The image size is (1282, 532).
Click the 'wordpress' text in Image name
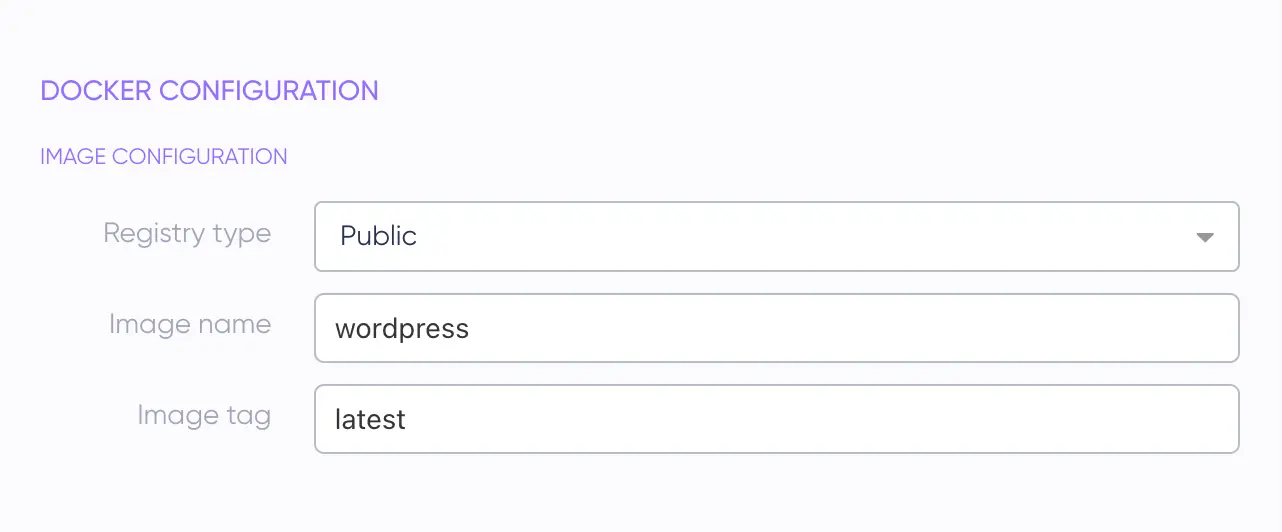(x=402, y=329)
